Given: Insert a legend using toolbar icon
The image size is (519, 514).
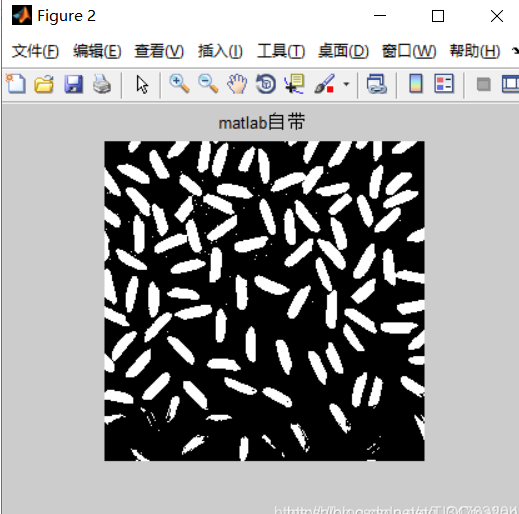Looking at the screenshot, I should pos(444,84).
